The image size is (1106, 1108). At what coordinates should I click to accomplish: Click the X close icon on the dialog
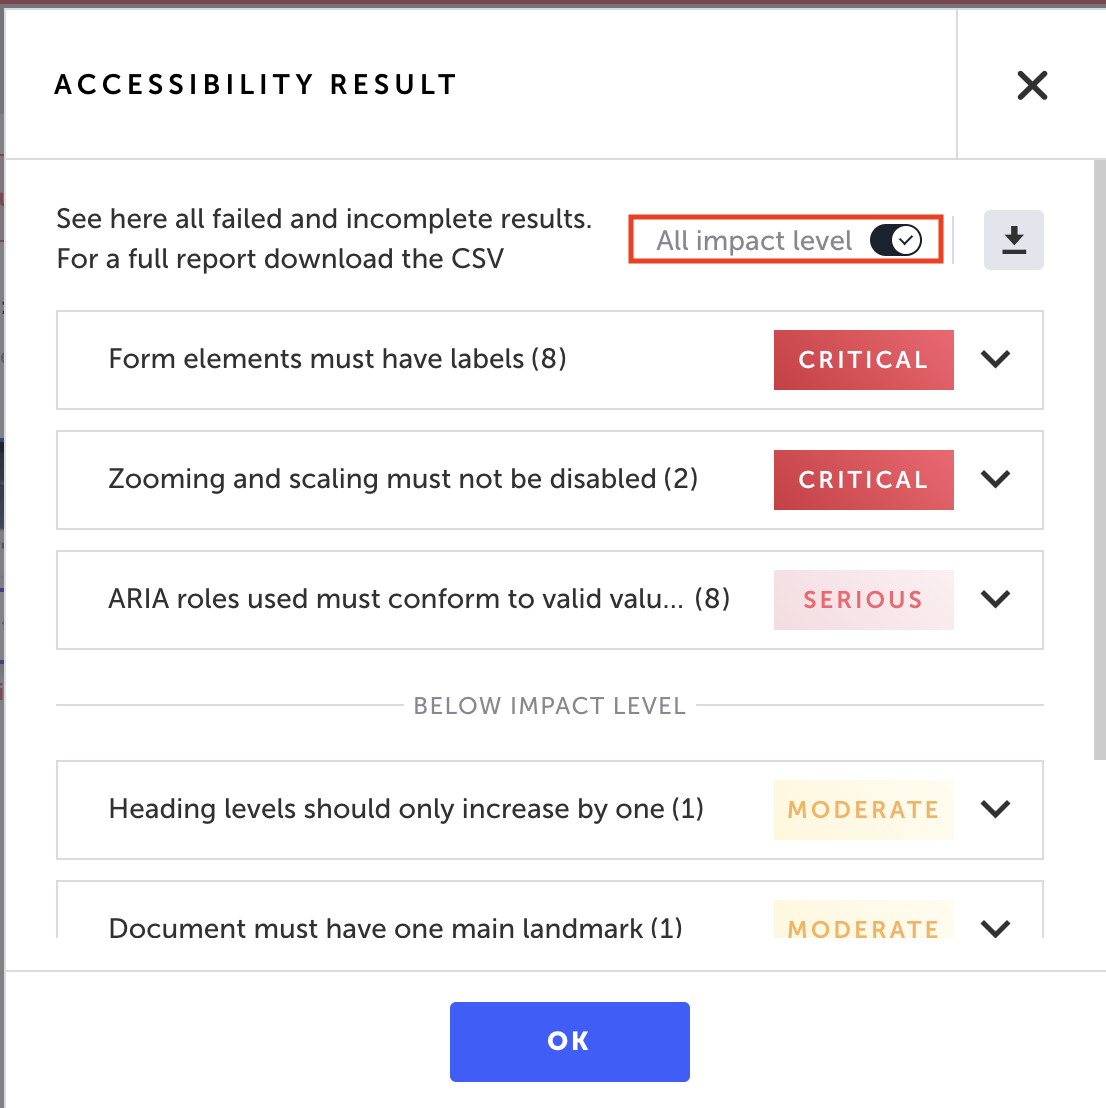tap(1031, 85)
